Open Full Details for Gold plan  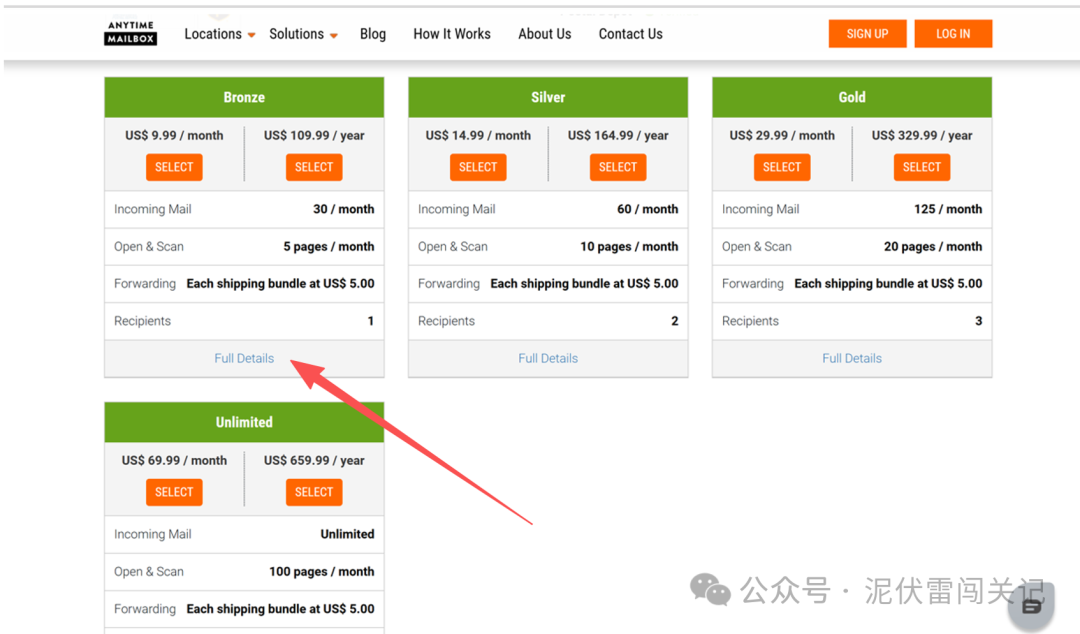(x=852, y=358)
